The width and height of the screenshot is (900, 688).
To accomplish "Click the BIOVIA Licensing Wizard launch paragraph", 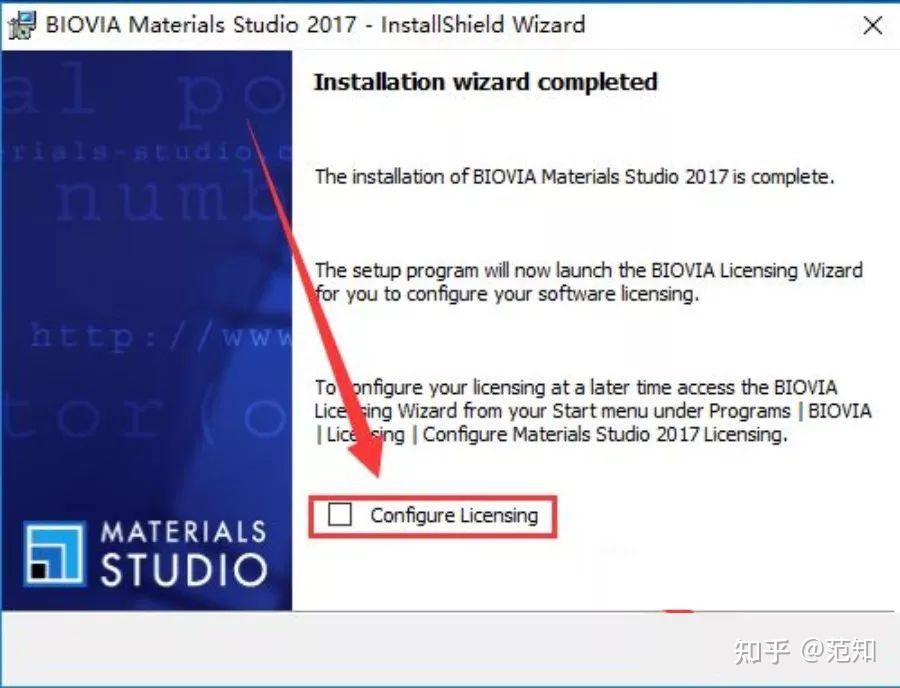I will tap(589, 282).
